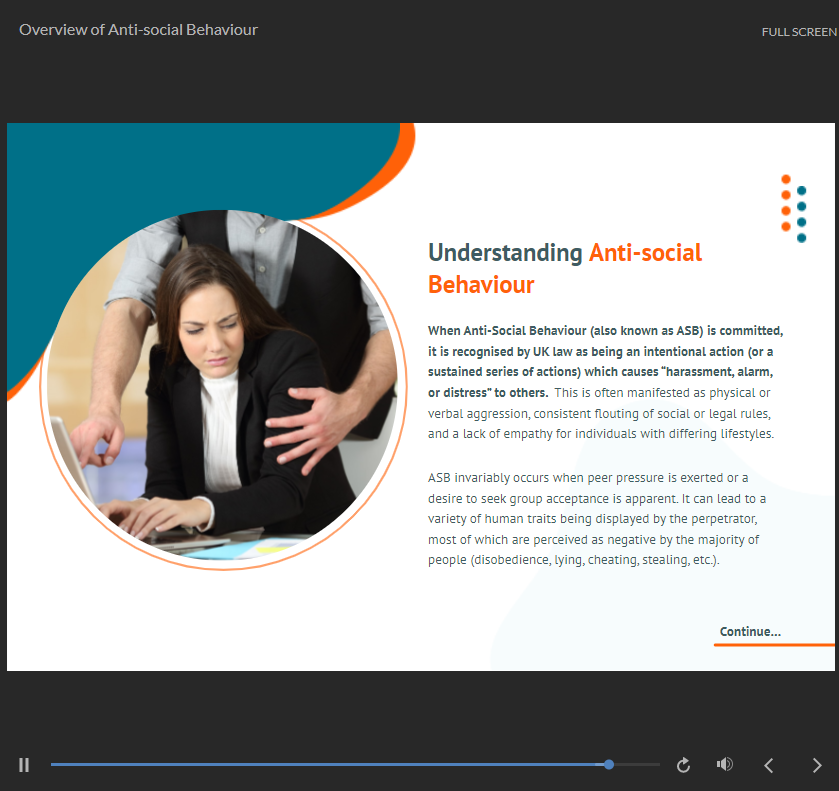
Task: Click the column of orange dots
Action: (x=786, y=203)
